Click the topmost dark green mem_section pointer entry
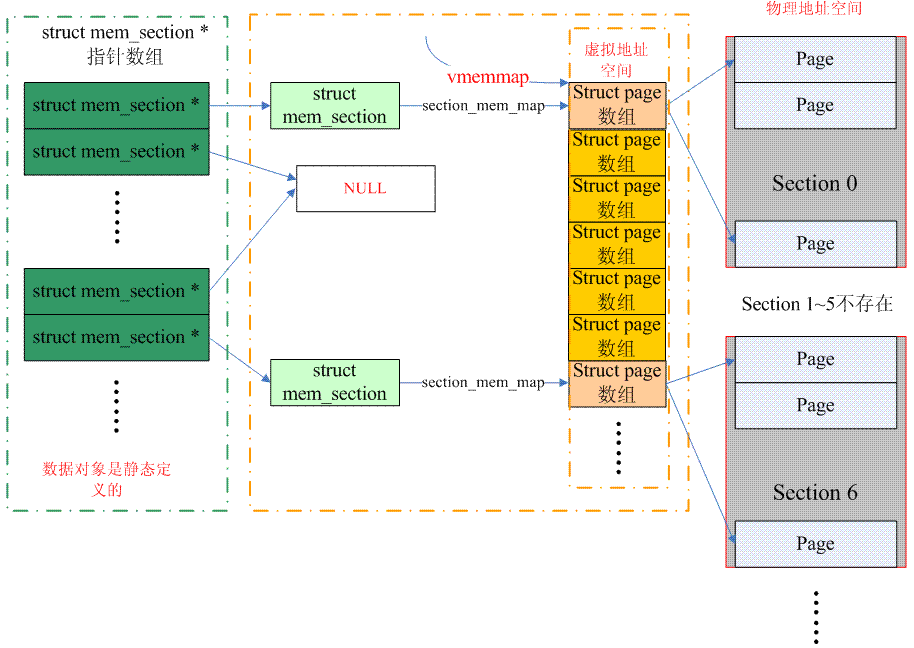This screenshot has height=648, width=914. tap(116, 105)
